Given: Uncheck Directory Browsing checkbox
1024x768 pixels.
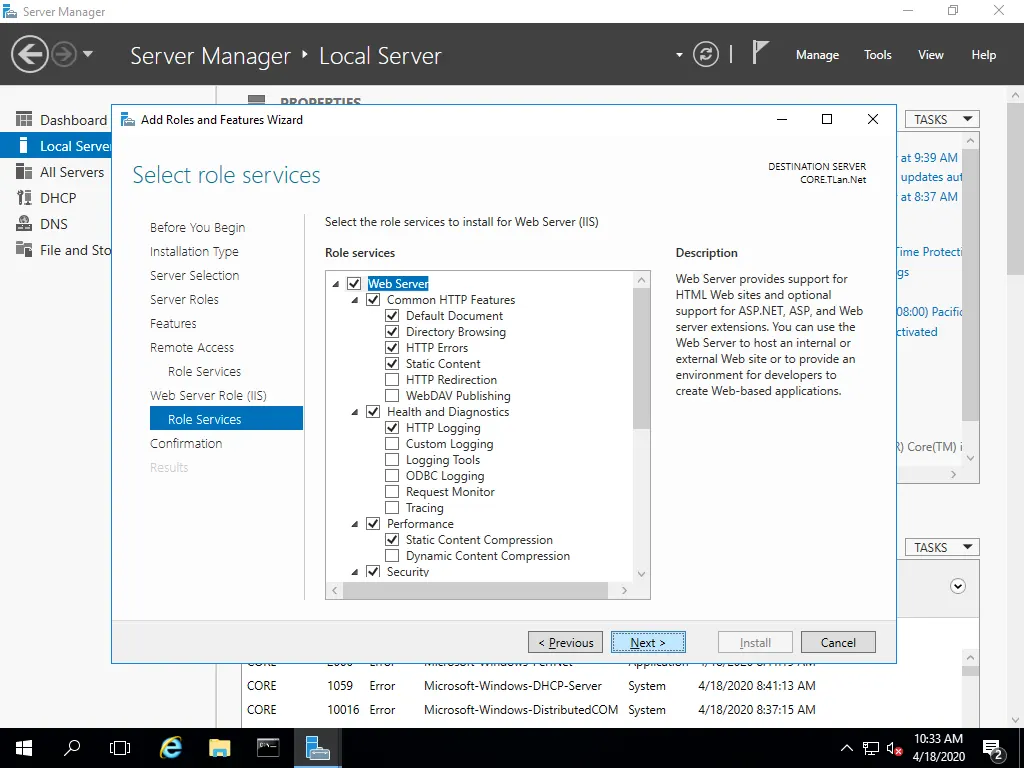Looking at the screenshot, I should [392, 332].
